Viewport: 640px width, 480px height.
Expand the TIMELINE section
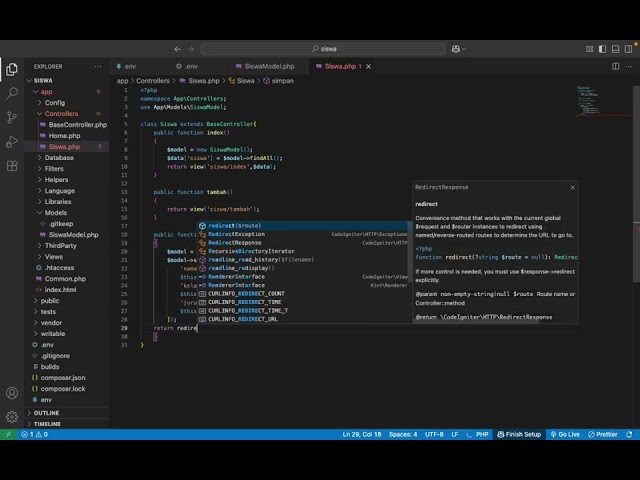pos(67,424)
